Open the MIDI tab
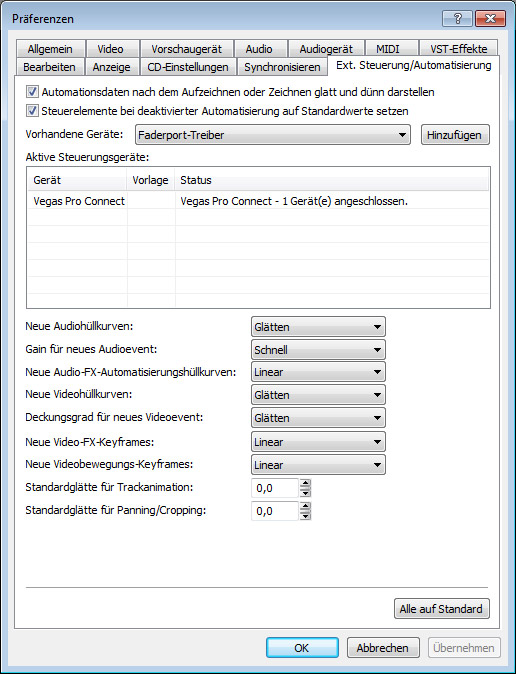Image resolution: width=516 pixels, height=674 pixels. [x=388, y=49]
